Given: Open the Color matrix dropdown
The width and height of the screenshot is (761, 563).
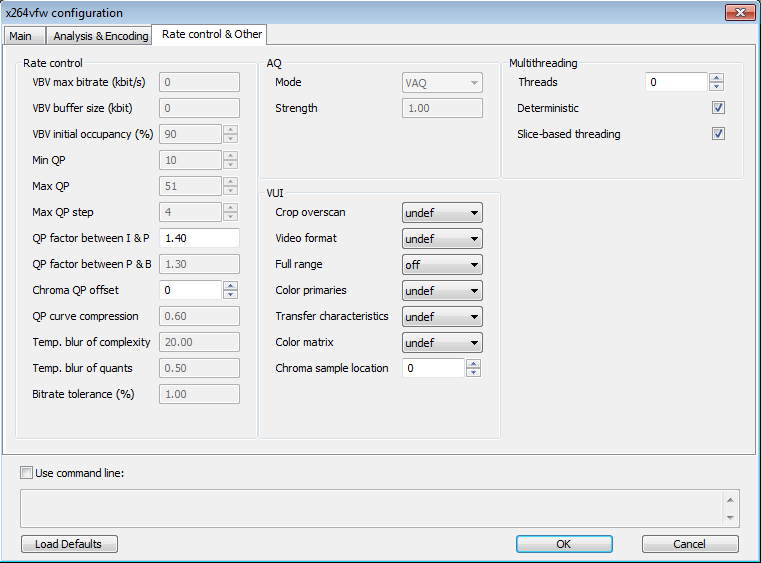Looking at the screenshot, I should [x=442, y=343].
